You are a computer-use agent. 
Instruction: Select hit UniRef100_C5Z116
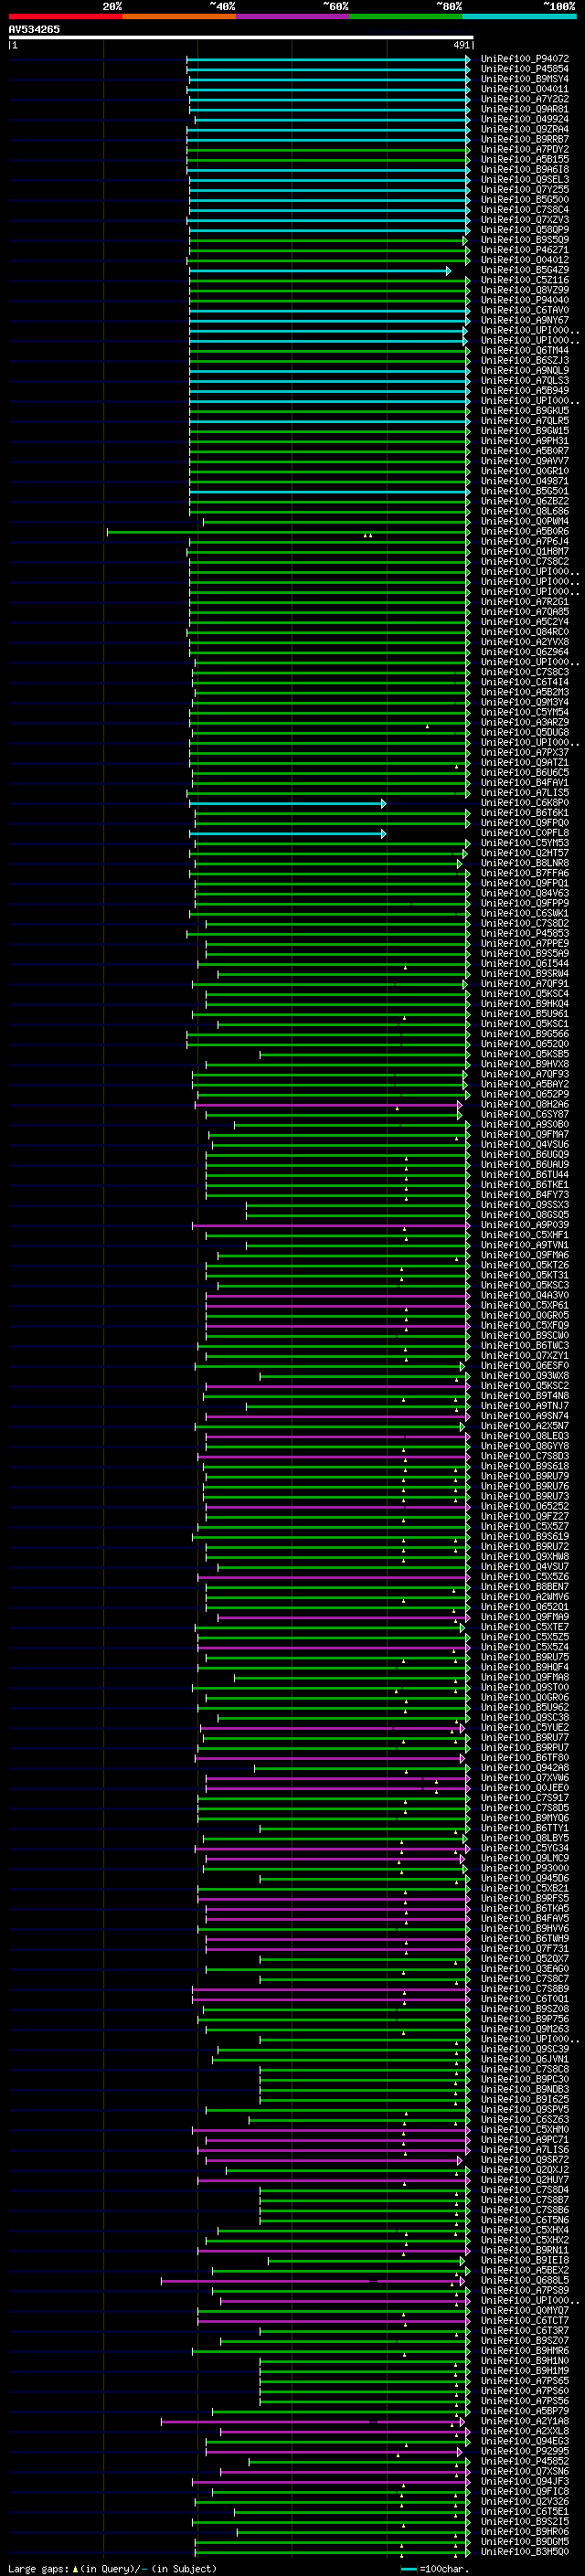524,280
